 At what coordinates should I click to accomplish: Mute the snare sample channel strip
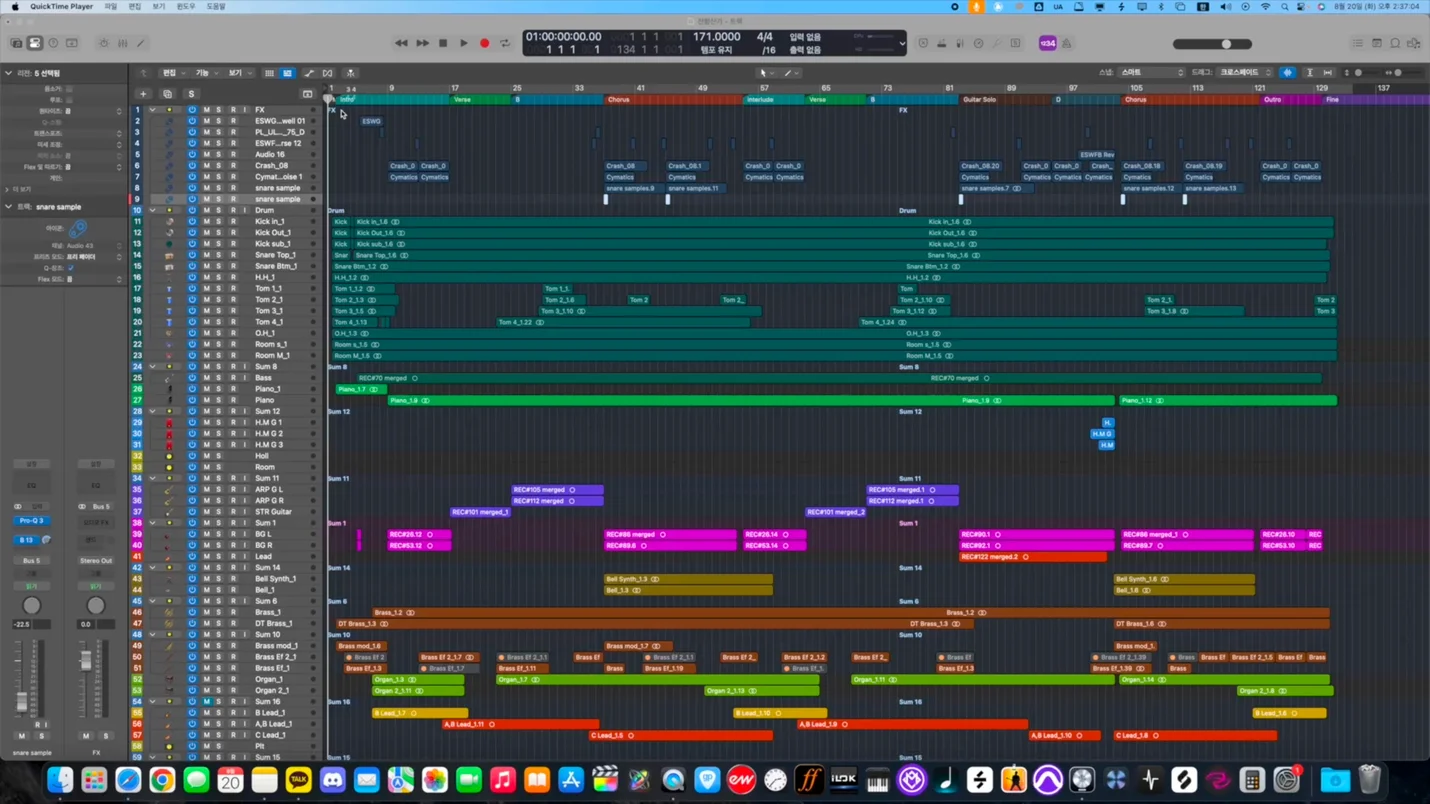(22, 736)
